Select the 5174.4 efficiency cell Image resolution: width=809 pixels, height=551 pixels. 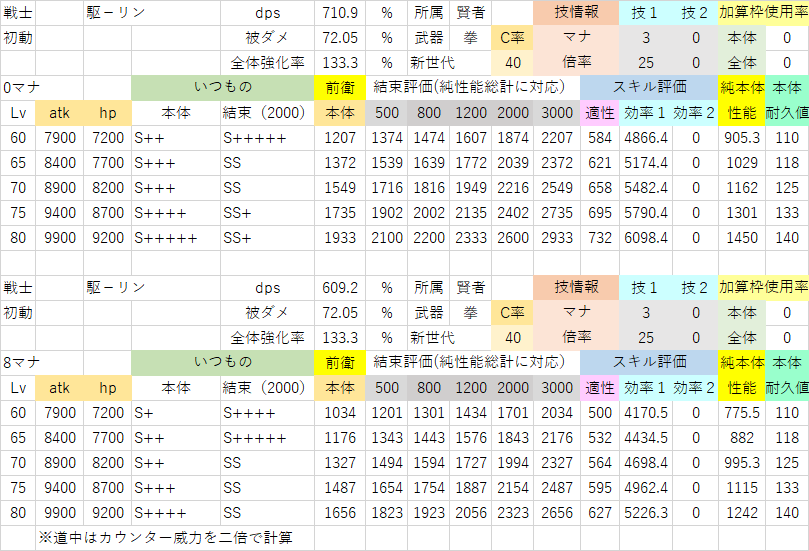(645, 163)
